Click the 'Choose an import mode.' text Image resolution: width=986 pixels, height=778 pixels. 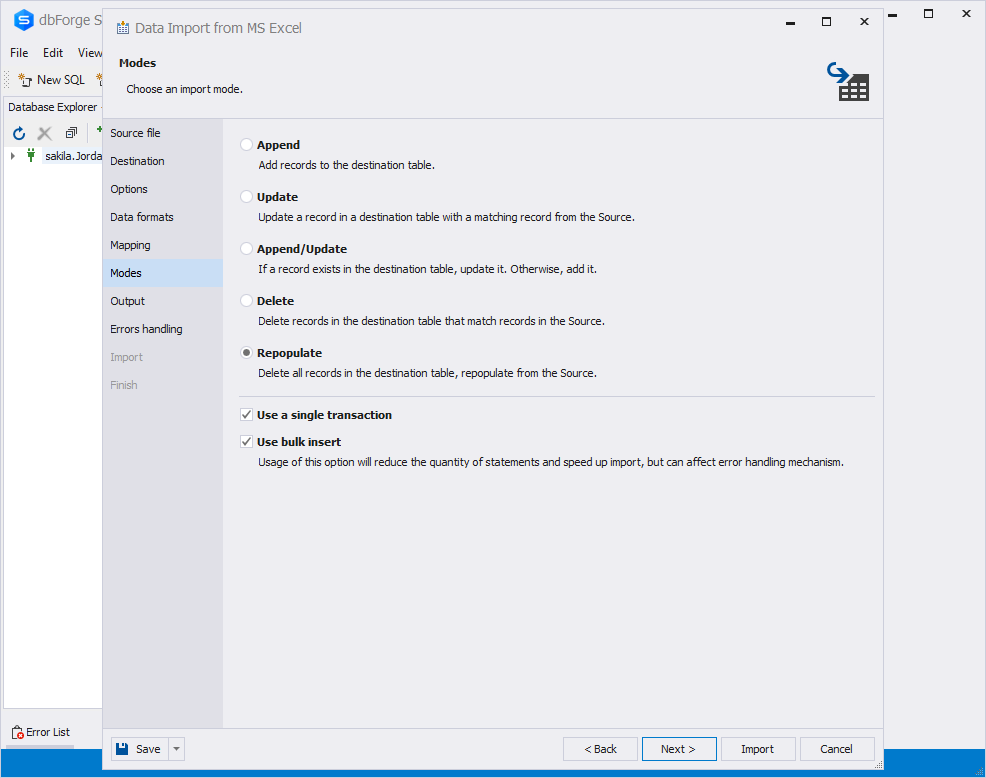click(184, 89)
